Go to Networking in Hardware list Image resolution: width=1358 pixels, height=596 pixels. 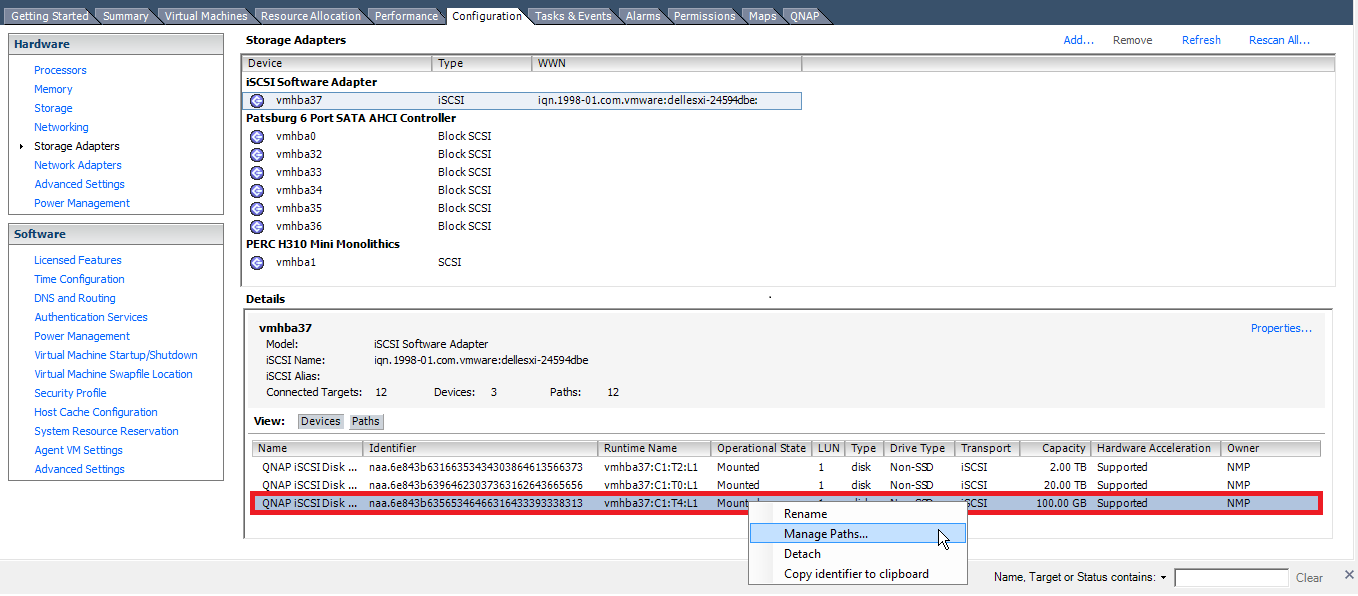click(x=61, y=127)
